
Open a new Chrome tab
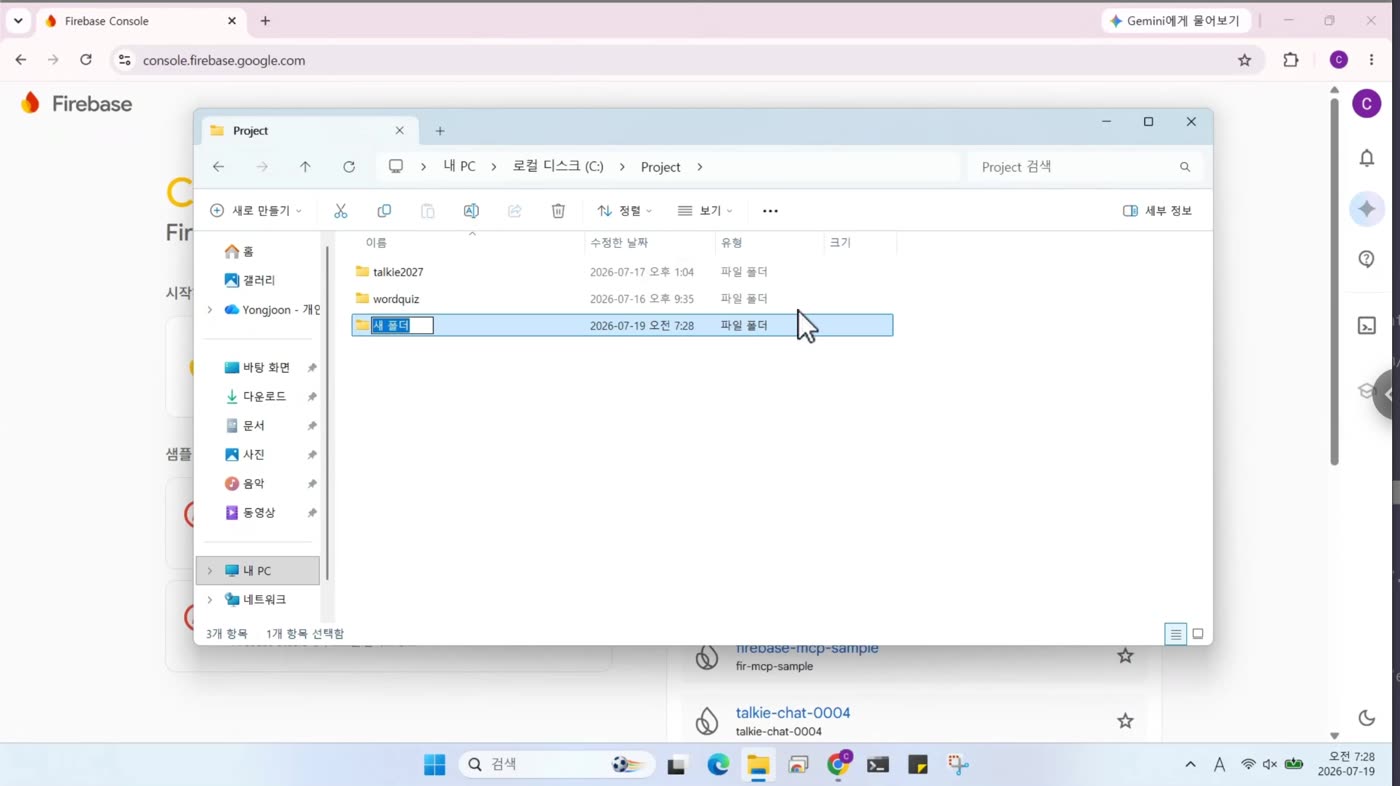tap(265, 21)
